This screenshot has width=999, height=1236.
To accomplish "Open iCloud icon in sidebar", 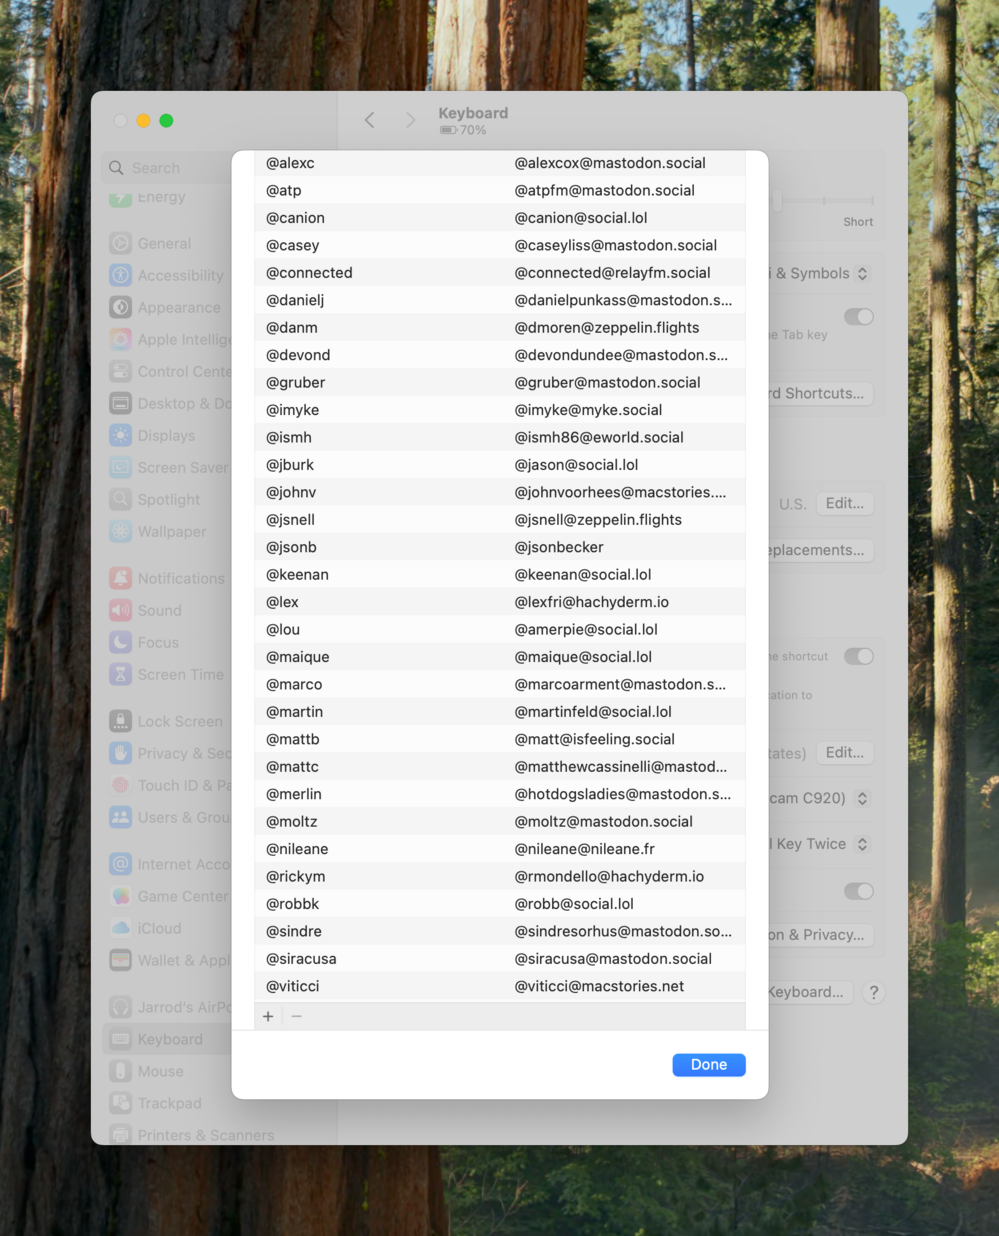I will [x=121, y=928].
